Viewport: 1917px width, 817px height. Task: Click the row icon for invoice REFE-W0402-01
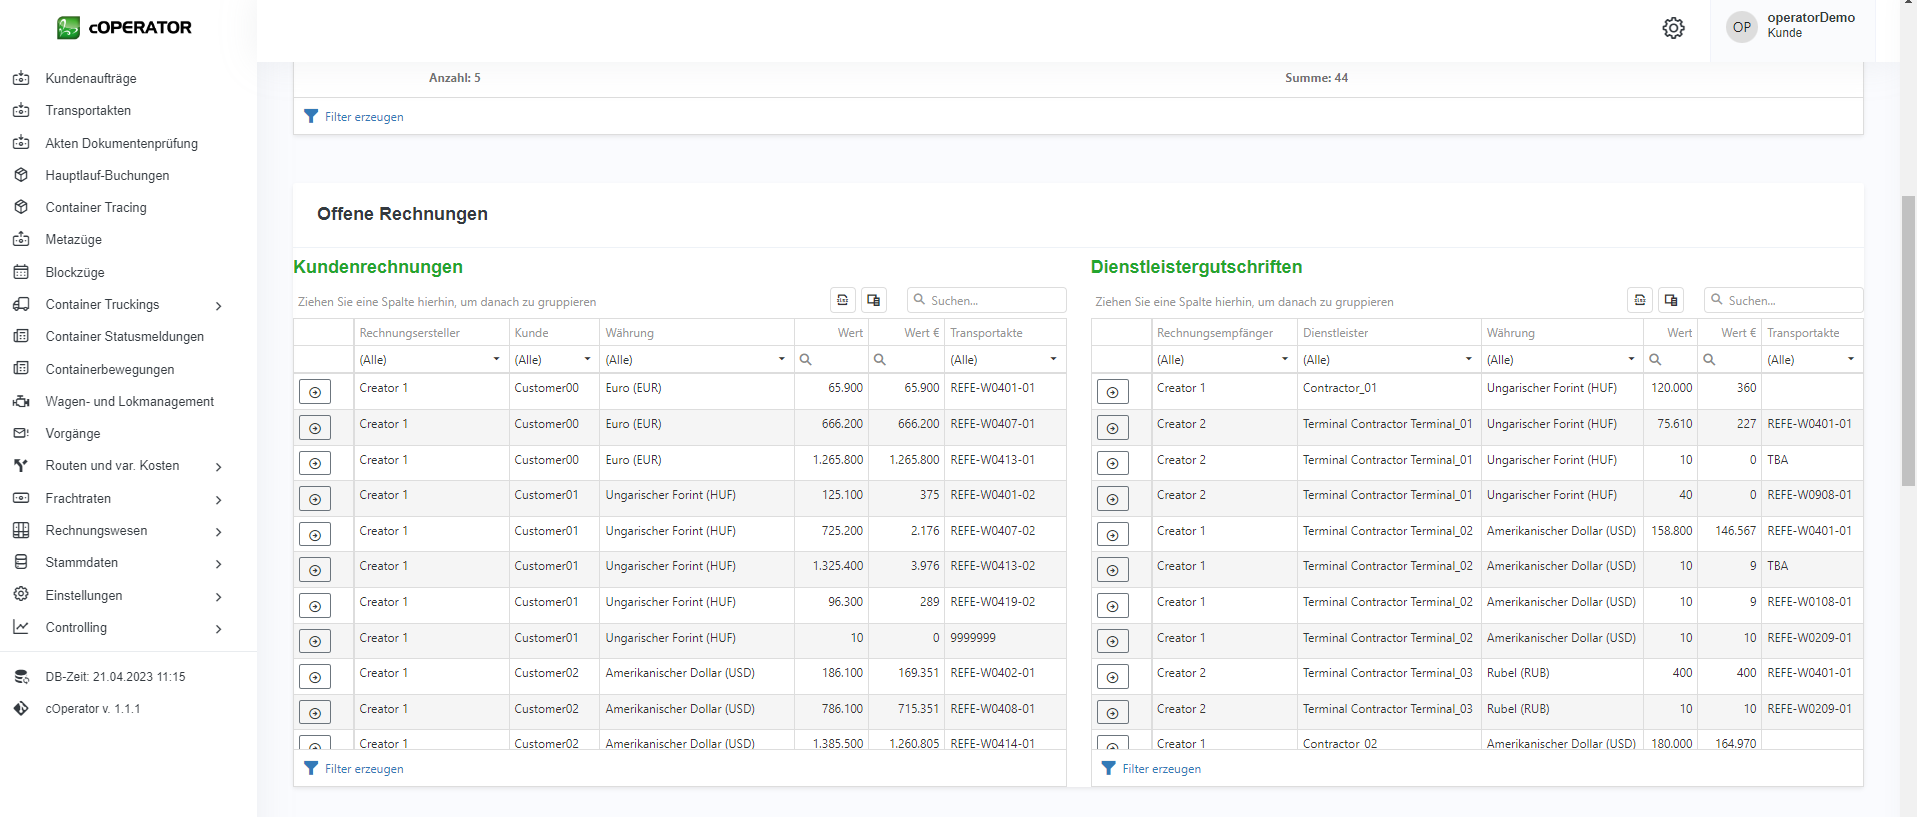pyautogui.click(x=315, y=677)
